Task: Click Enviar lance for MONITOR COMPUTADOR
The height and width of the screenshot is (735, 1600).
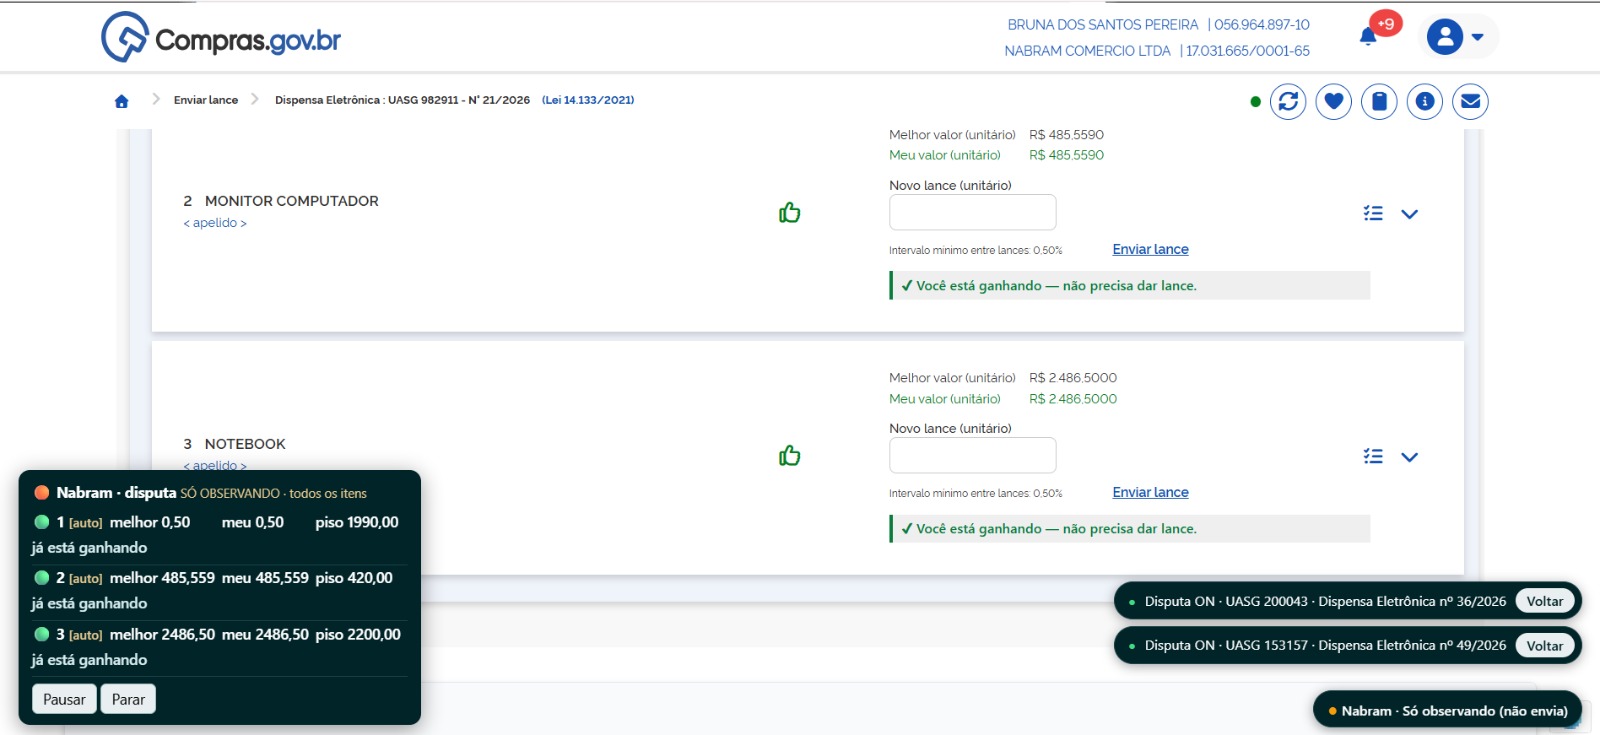Action: 1151,249
